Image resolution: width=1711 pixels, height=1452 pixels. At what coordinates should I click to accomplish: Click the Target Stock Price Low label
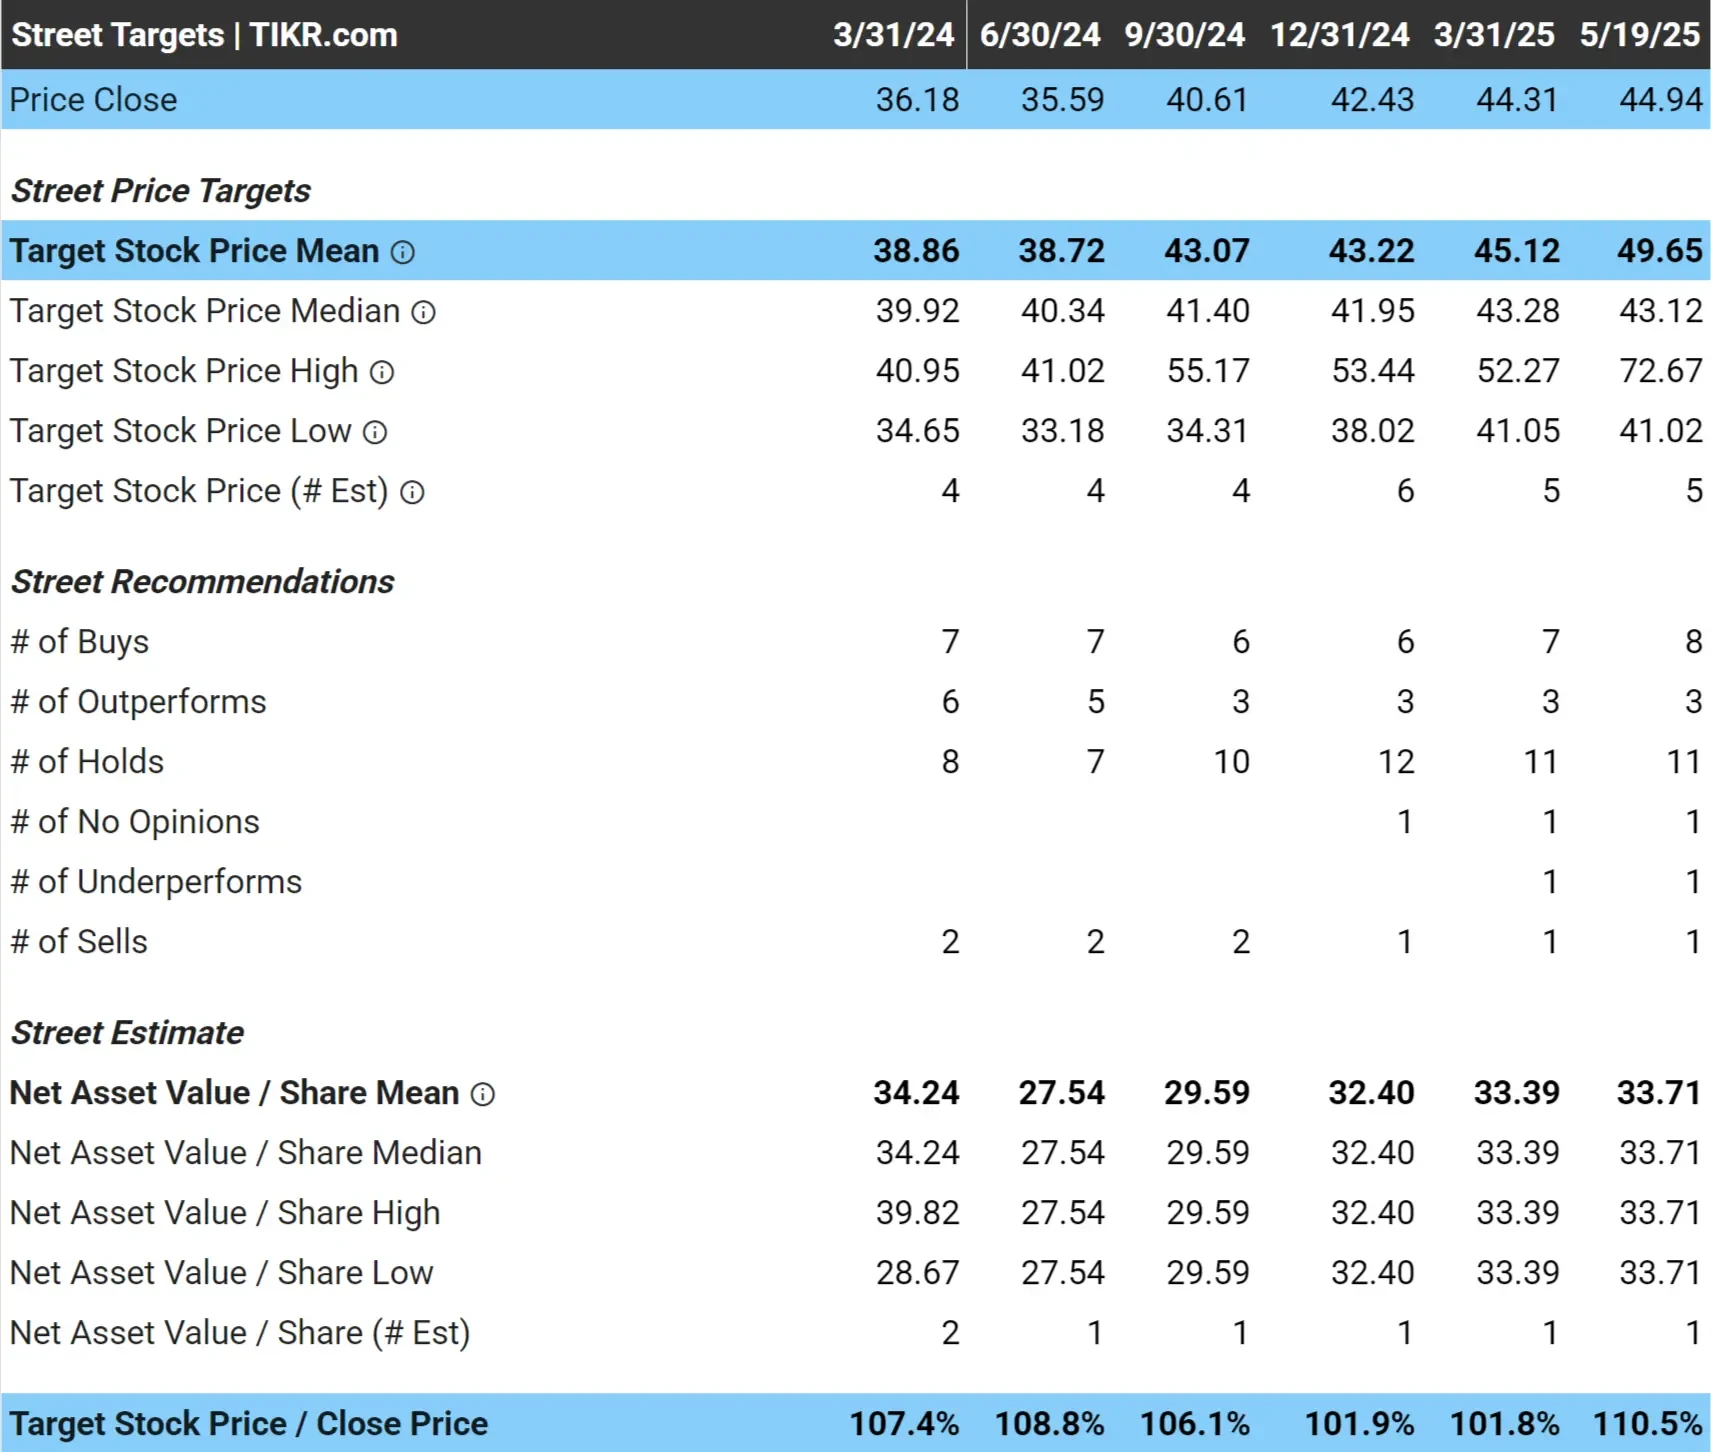click(181, 431)
